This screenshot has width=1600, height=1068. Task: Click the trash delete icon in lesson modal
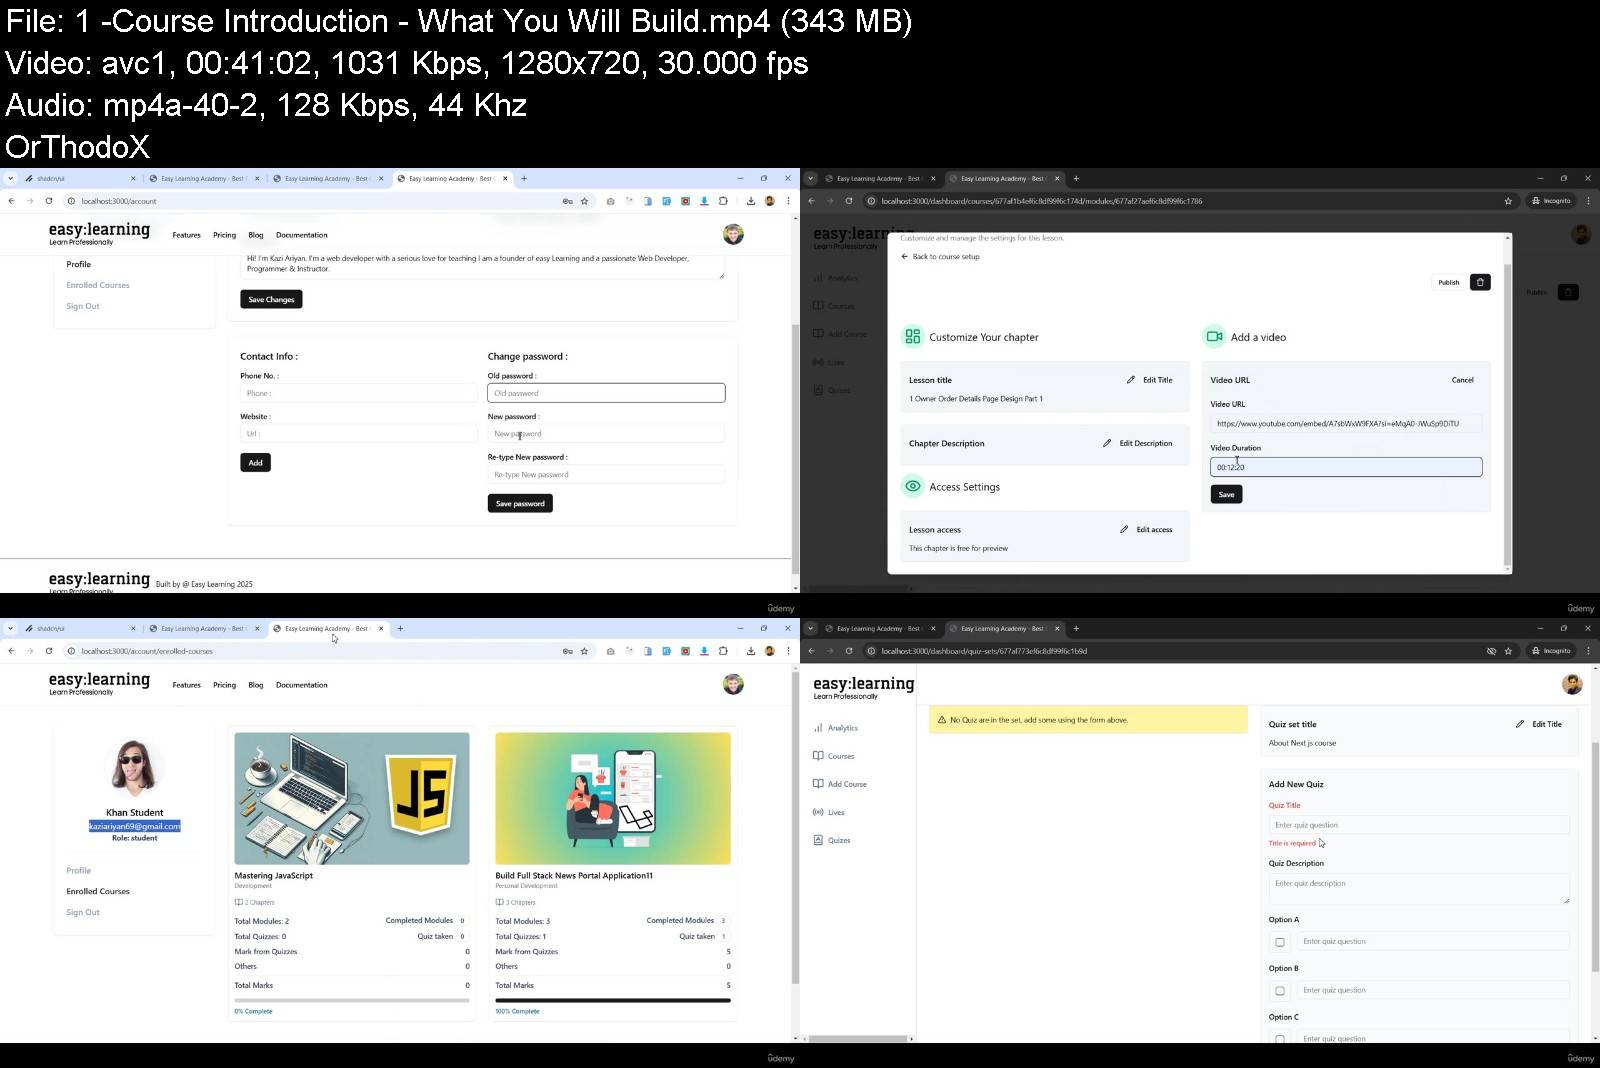point(1480,282)
